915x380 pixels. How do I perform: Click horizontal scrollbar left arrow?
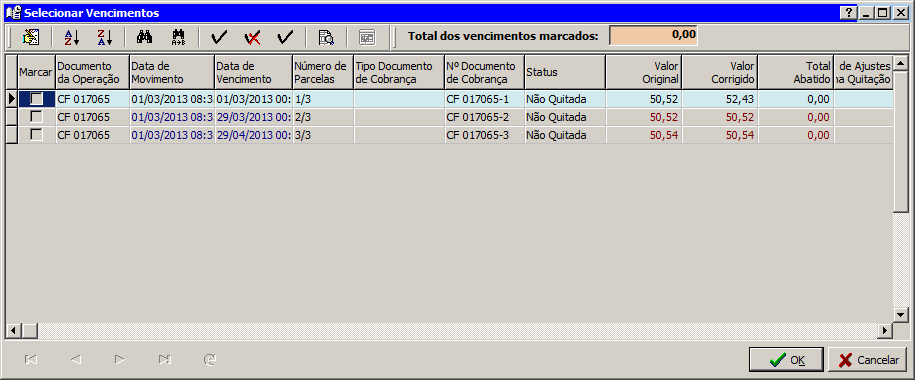(x=12, y=330)
